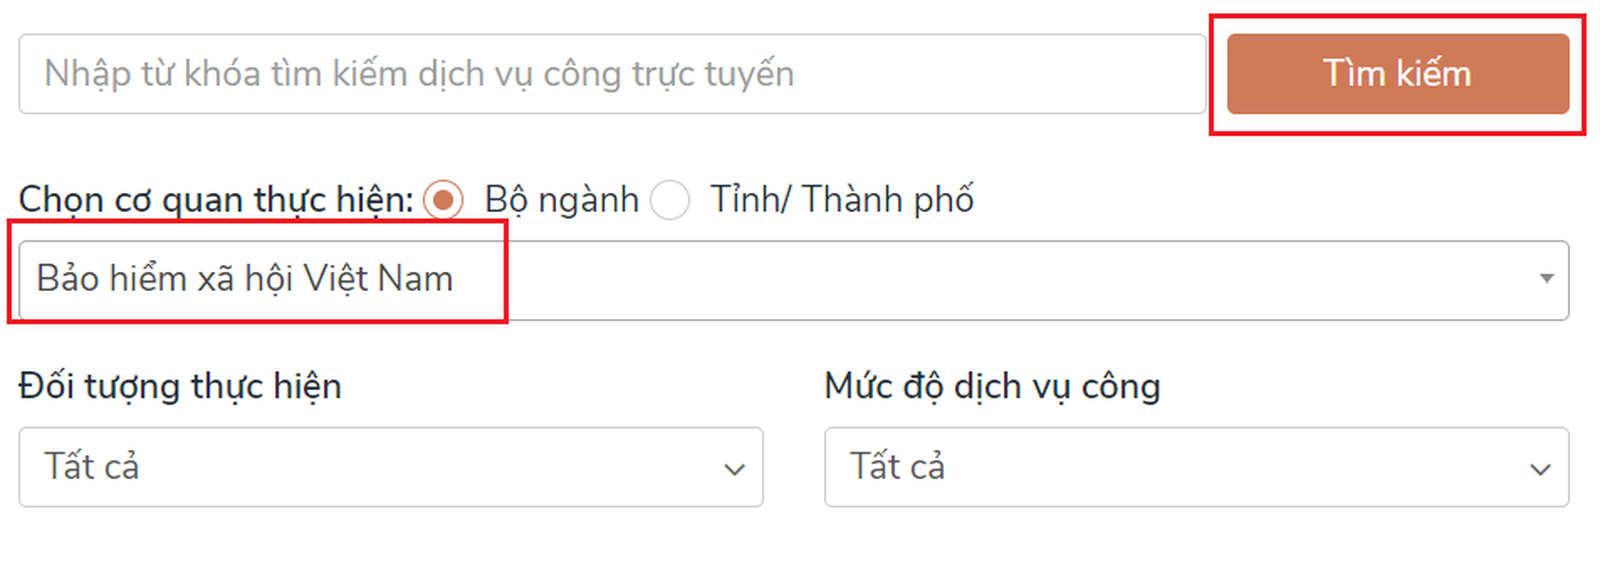Click the chevron in Mức độ dịch vụ công select
This screenshot has width=1600, height=583.
point(1540,469)
